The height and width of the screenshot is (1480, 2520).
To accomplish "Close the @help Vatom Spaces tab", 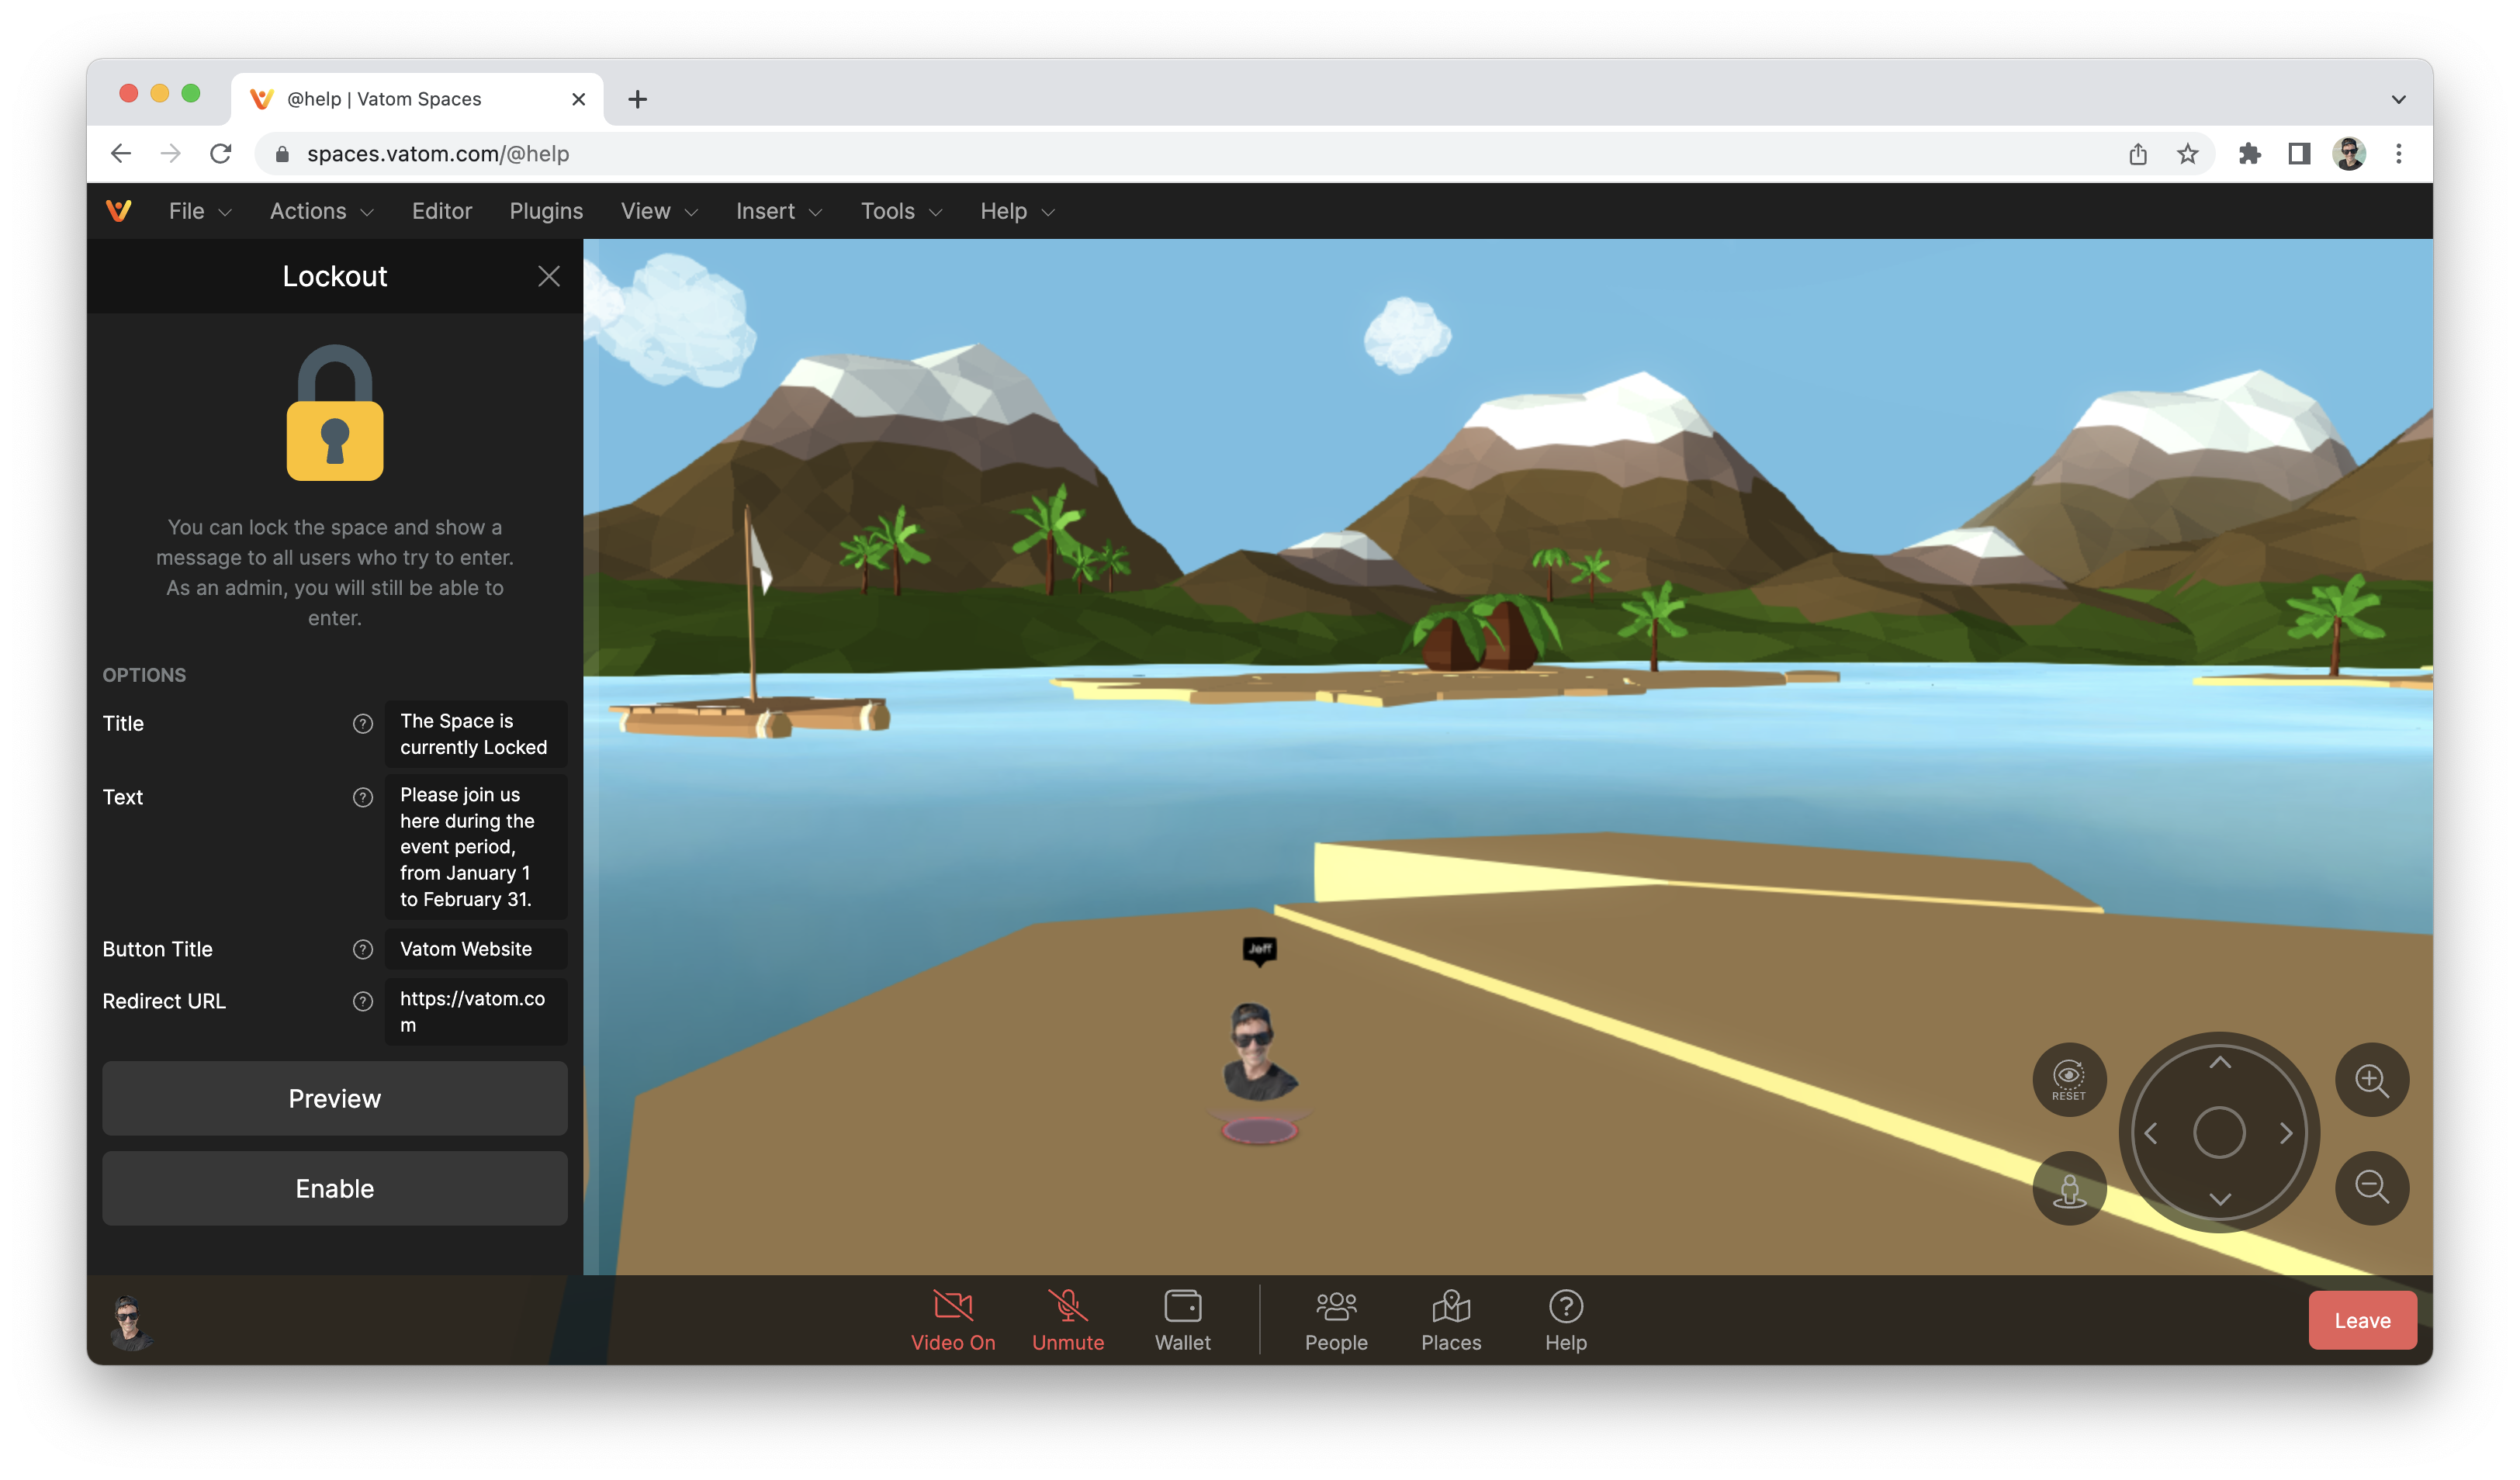I will click(578, 99).
